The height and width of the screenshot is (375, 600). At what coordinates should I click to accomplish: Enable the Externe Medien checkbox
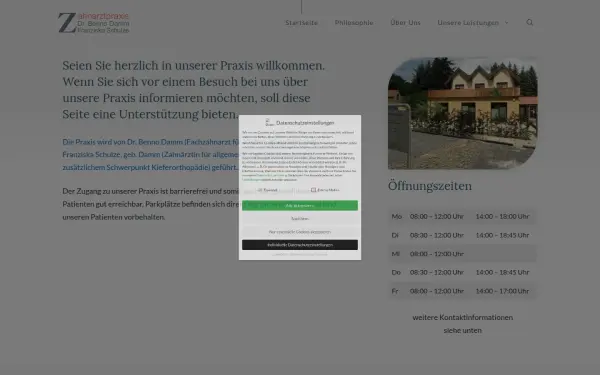pos(313,190)
